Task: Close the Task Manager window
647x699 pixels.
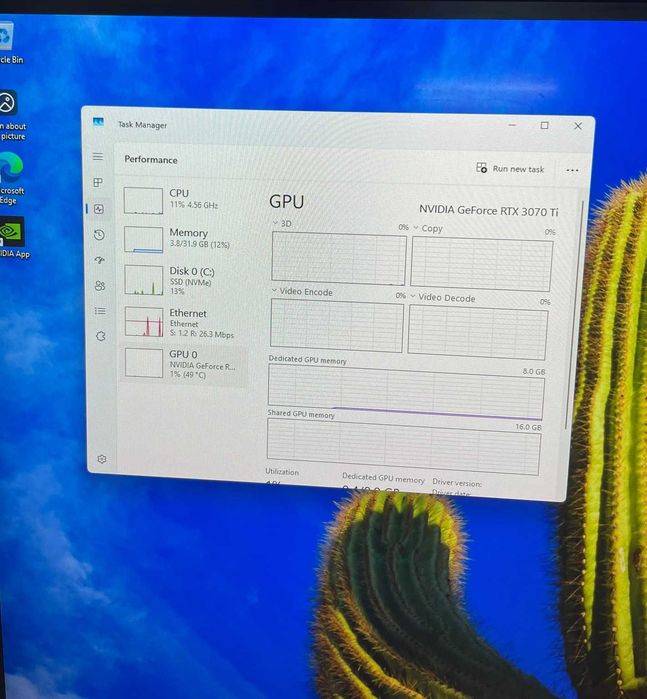Action: pyautogui.click(x=578, y=126)
